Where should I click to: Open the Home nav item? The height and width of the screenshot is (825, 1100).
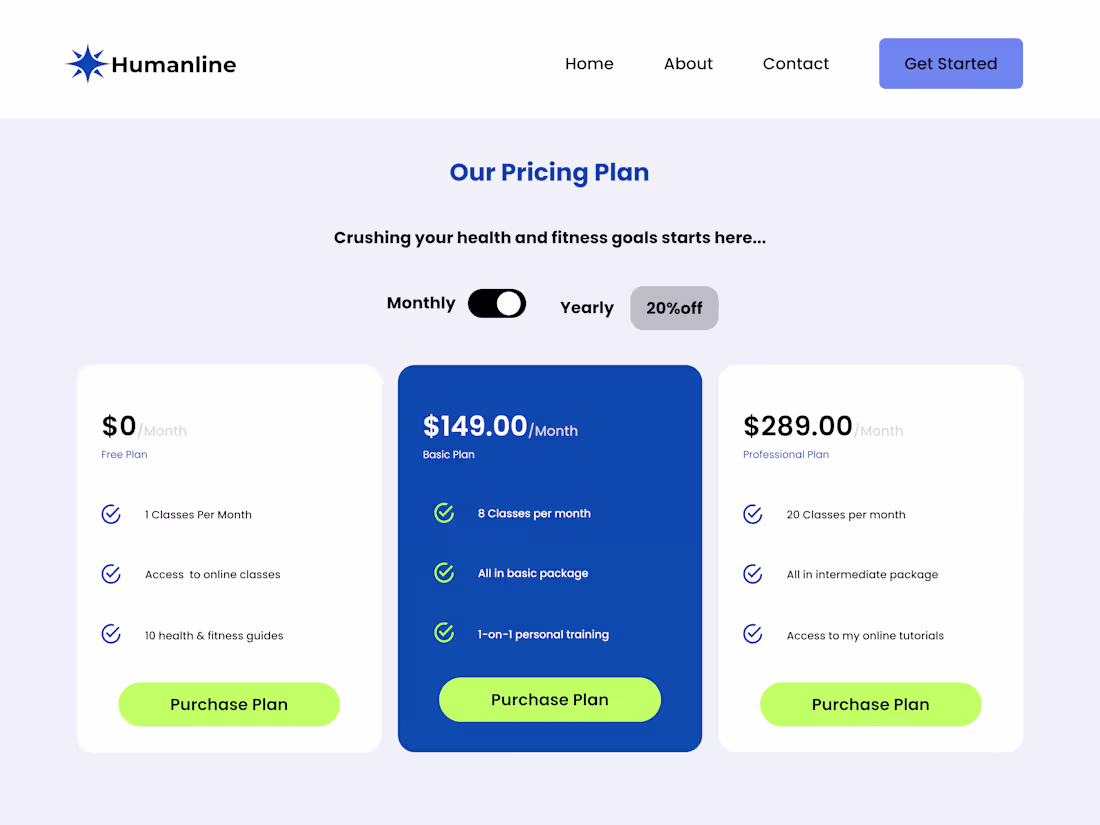(589, 64)
